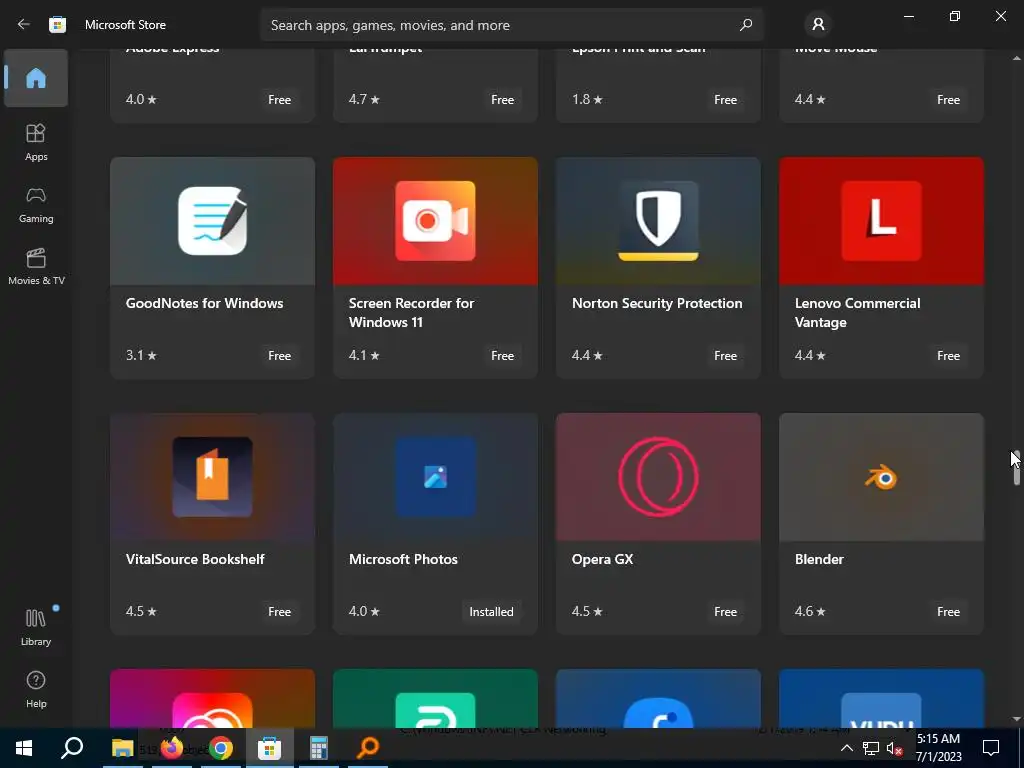The height and width of the screenshot is (768, 1024).
Task: Click the Opera GX title text
Action: tap(602, 559)
